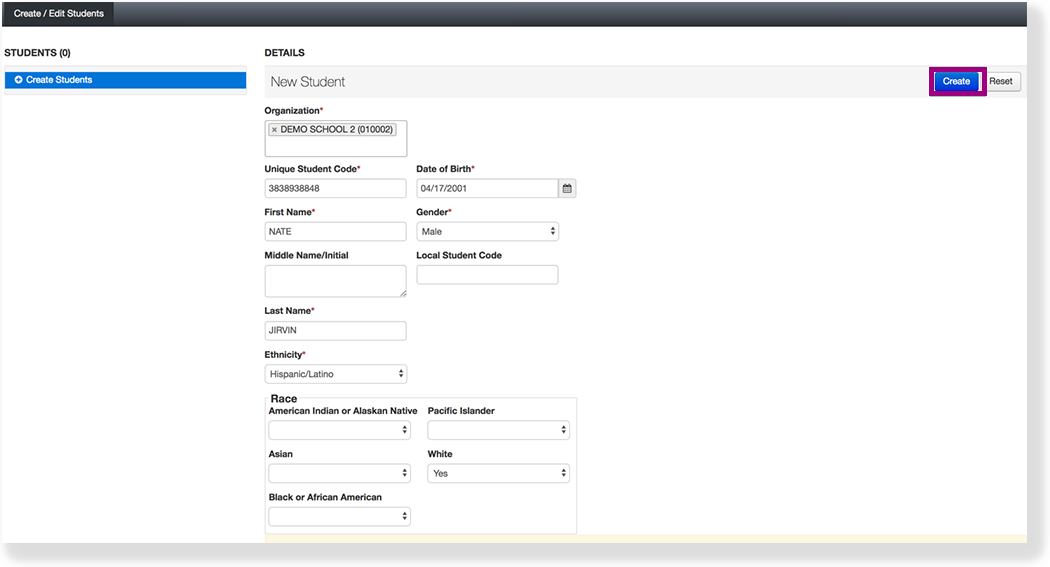Open the Date of Birth calendar picker
Image resolution: width=1050 pixels, height=567 pixels.
[567, 188]
